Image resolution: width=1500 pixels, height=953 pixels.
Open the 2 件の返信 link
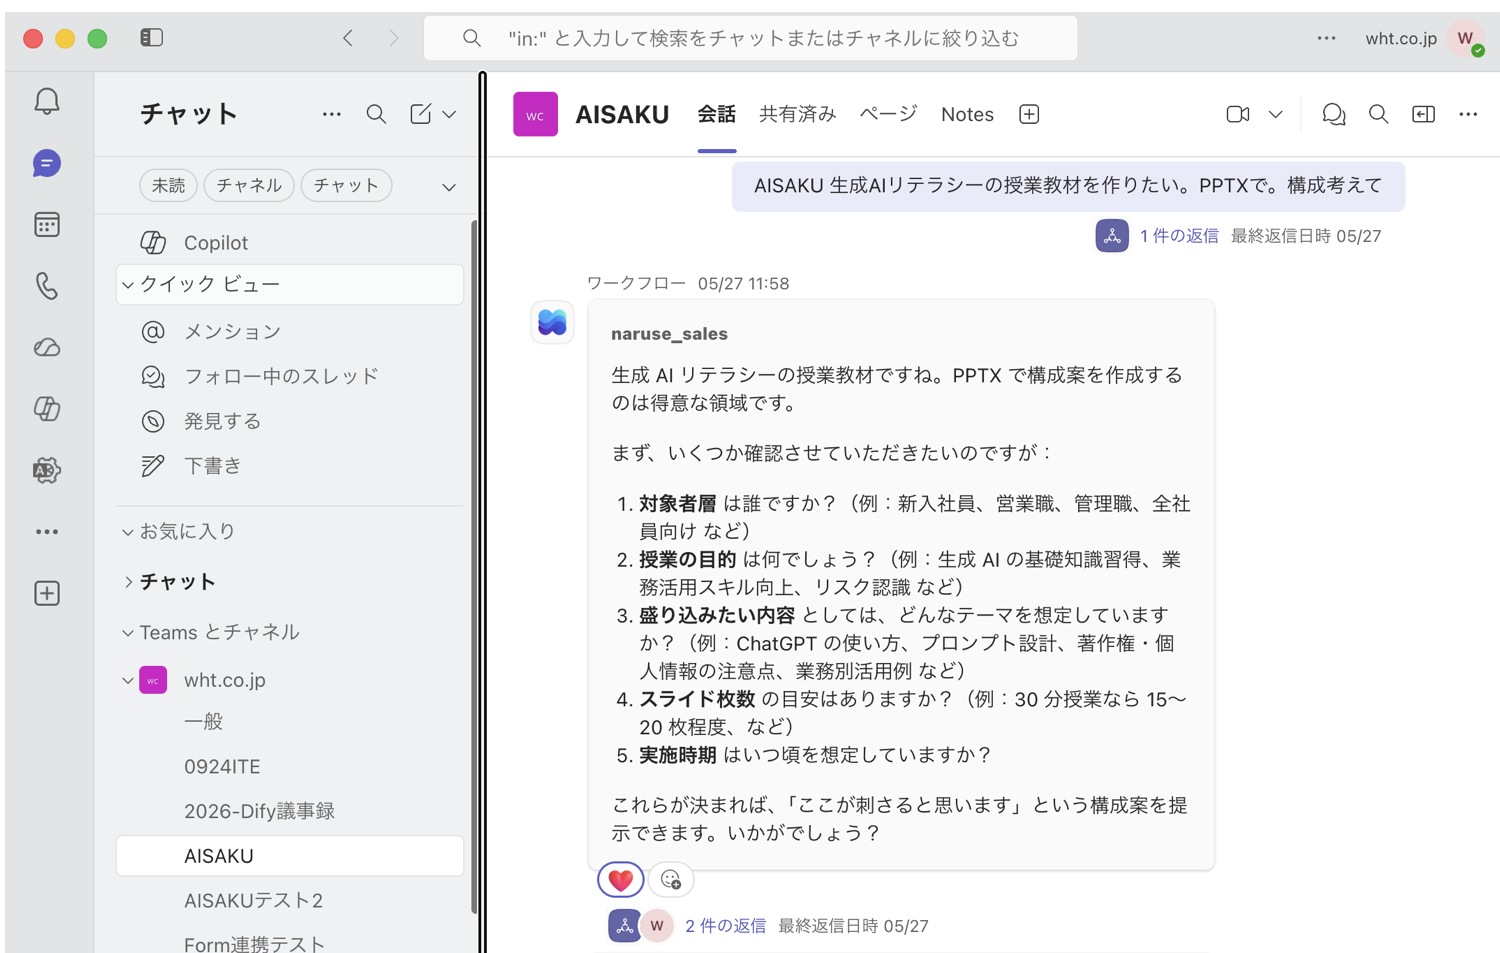pyautogui.click(x=725, y=926)
